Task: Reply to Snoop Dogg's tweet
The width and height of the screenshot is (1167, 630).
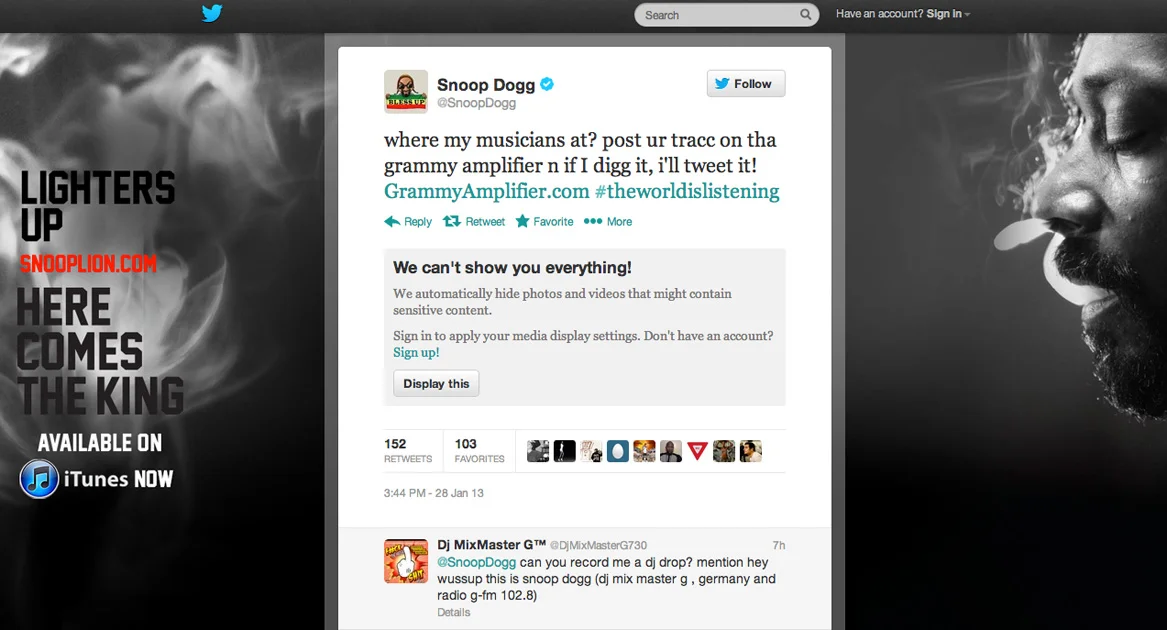Action: click(408, 221)
